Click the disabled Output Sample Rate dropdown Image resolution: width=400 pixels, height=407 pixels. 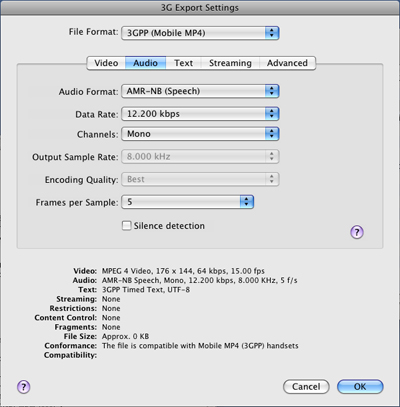[x=200, y=157]
